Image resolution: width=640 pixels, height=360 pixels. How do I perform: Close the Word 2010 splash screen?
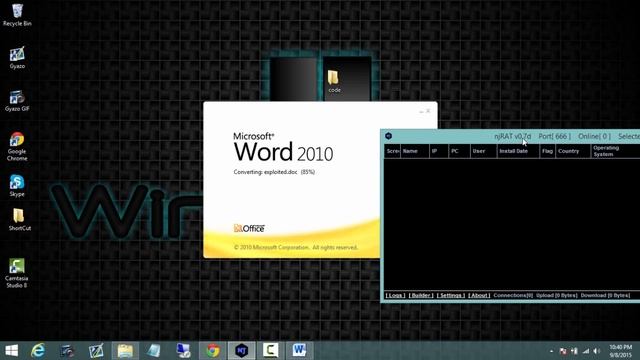click(x=428, y=111)
